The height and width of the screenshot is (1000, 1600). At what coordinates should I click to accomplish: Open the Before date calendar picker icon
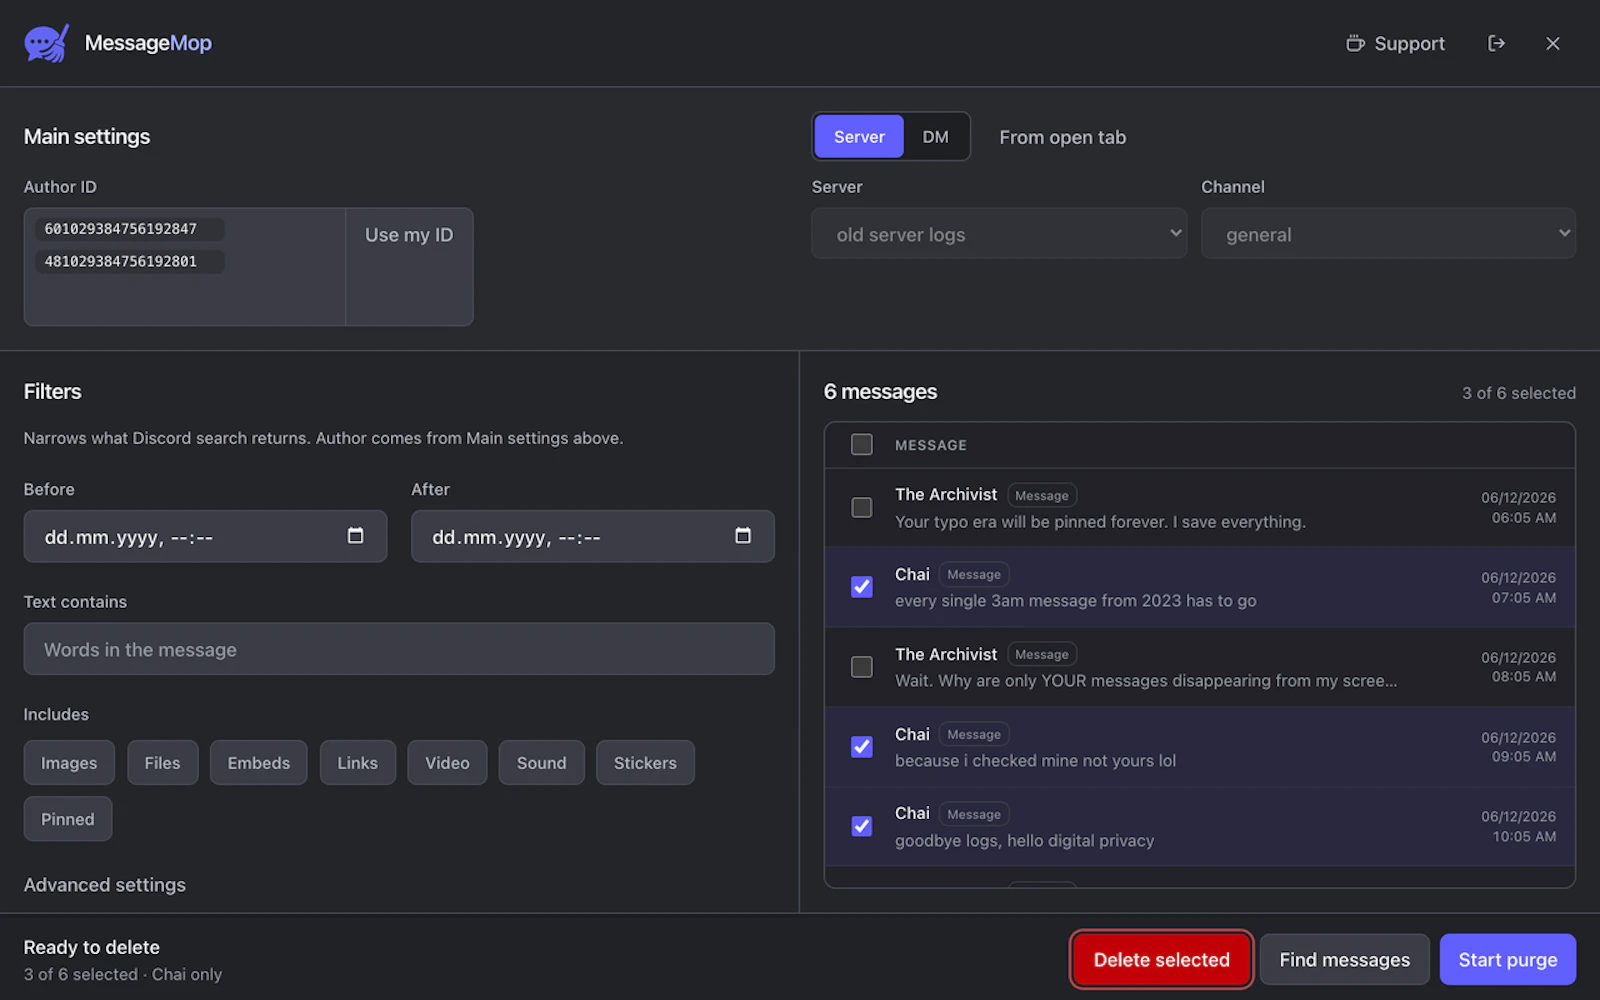point(355,536)
